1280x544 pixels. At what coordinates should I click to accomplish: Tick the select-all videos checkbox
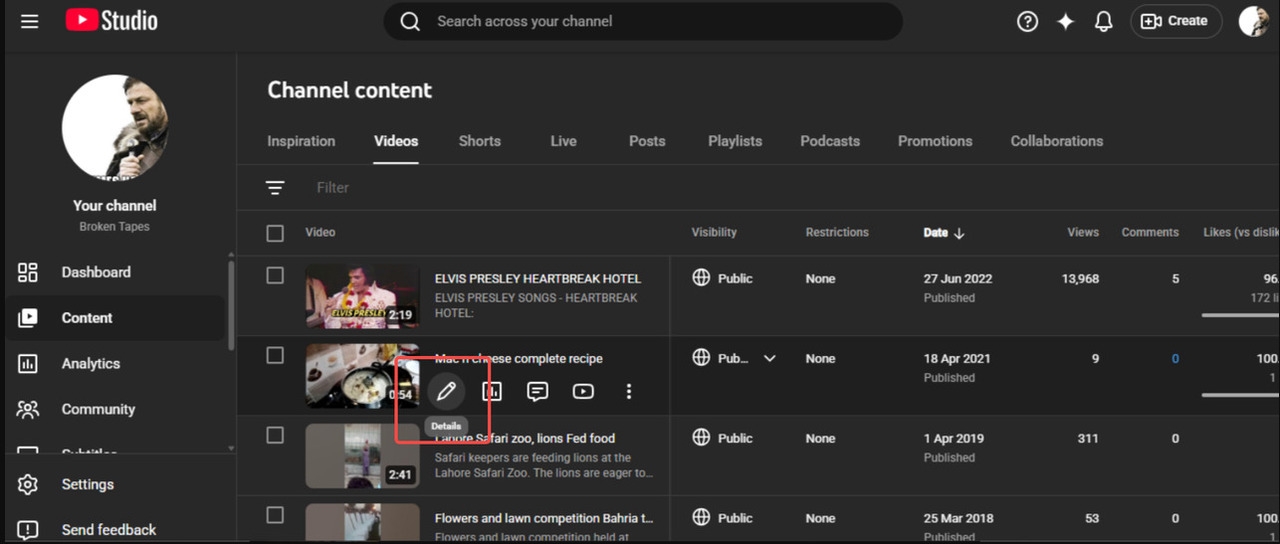[275, 233]
